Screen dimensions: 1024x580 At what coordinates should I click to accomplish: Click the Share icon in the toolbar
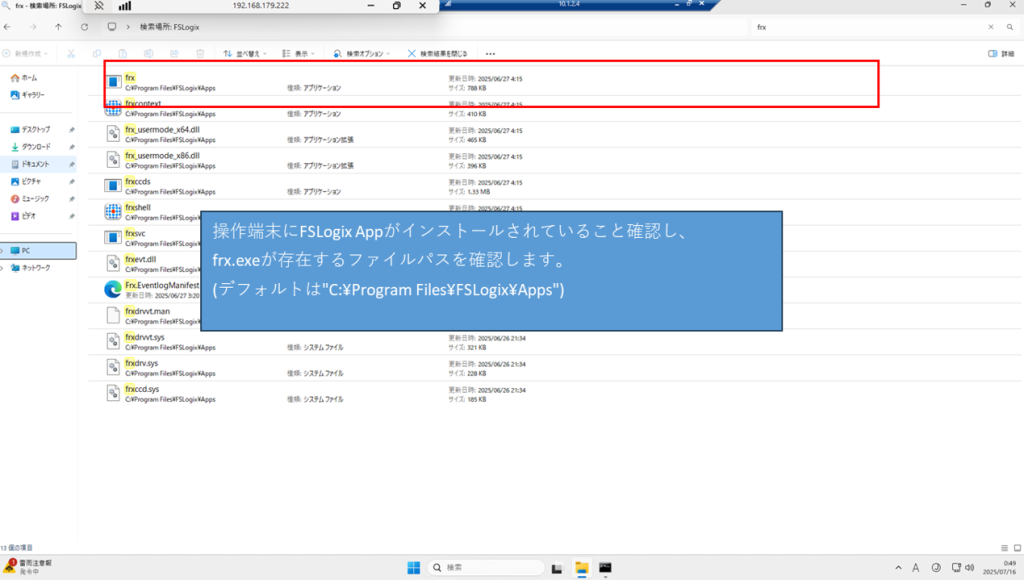click(174, 54)
